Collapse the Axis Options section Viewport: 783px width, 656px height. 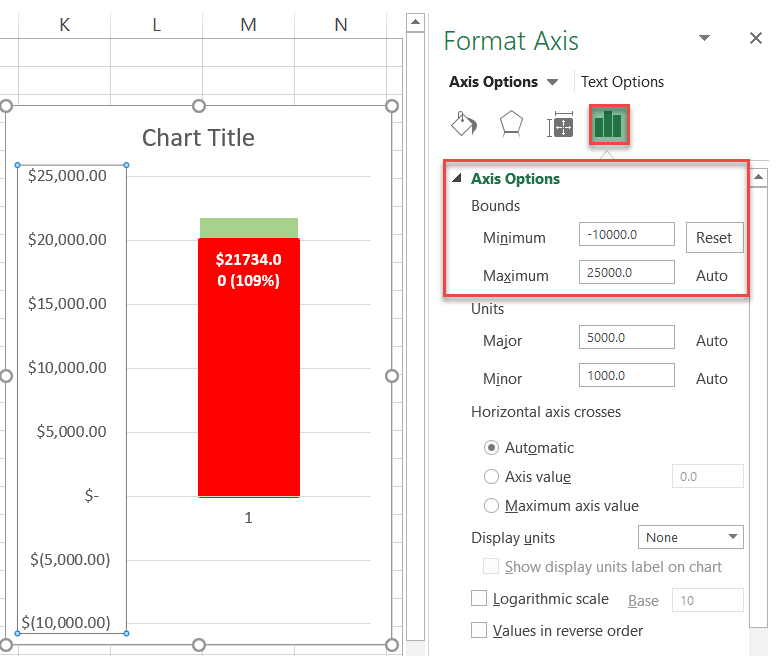pyautogui.click(x=457, y=179)
